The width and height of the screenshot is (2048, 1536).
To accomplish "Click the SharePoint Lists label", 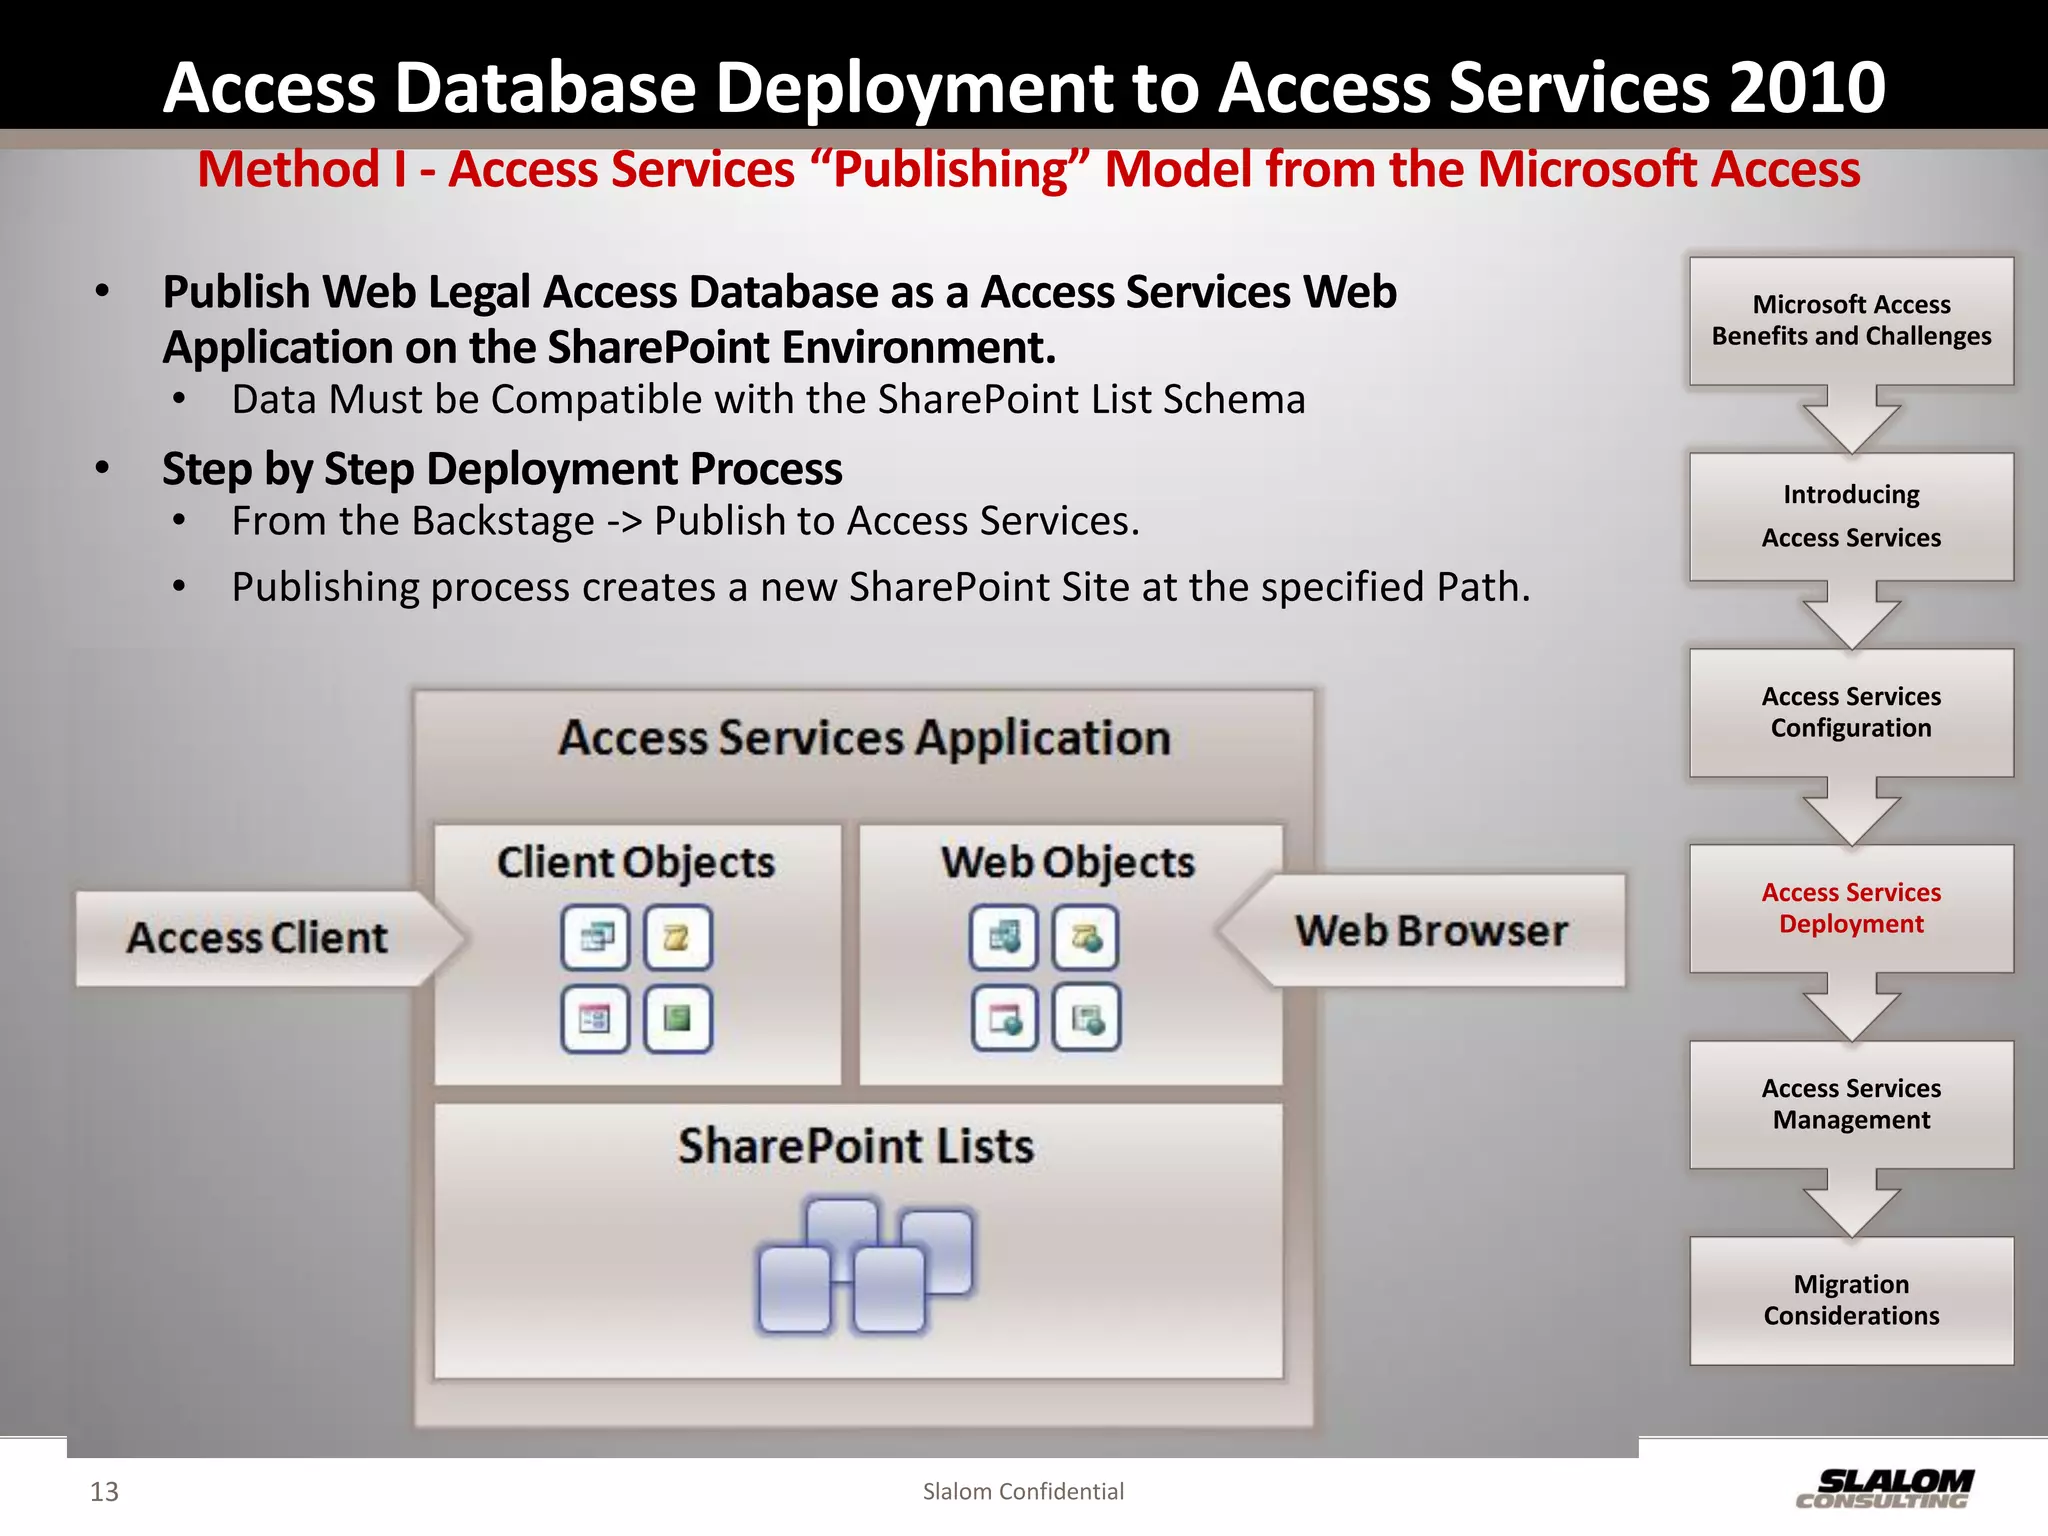I will [856, 1146].
